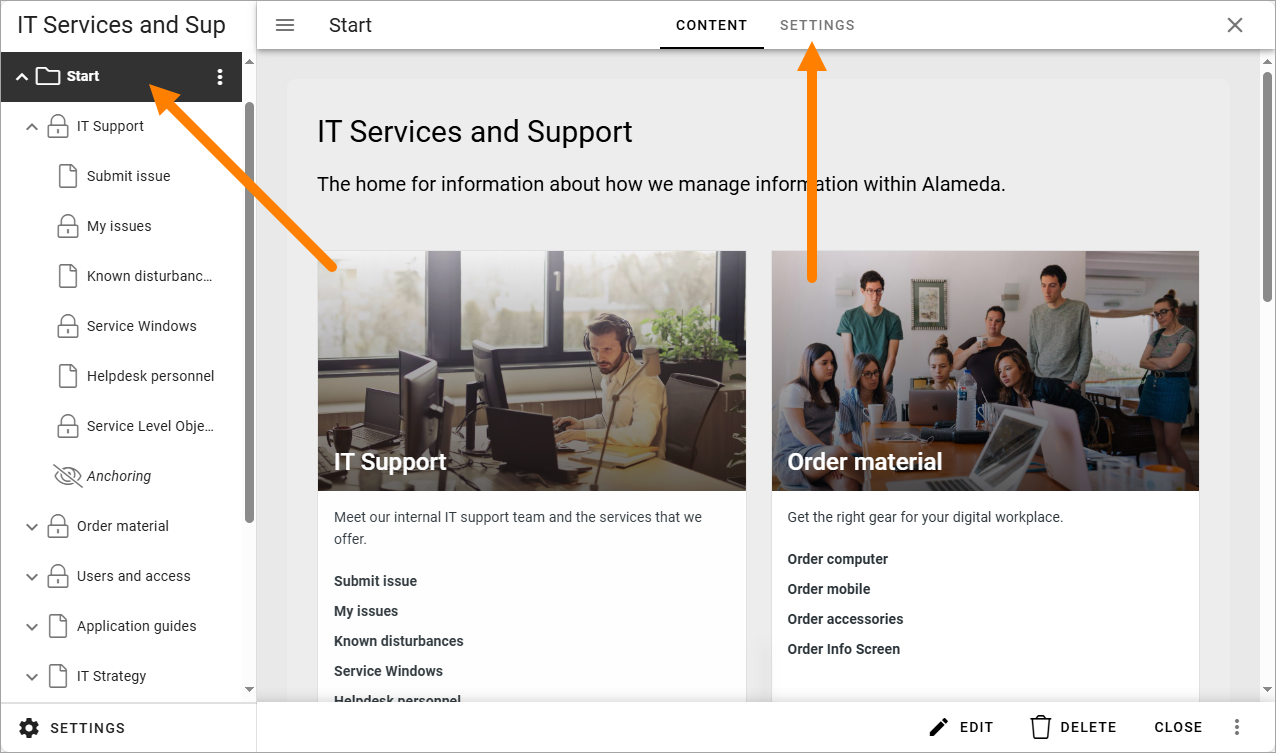Close the Start panel with the X
The image size is (1276, 753).
[x=1235, y=25]
